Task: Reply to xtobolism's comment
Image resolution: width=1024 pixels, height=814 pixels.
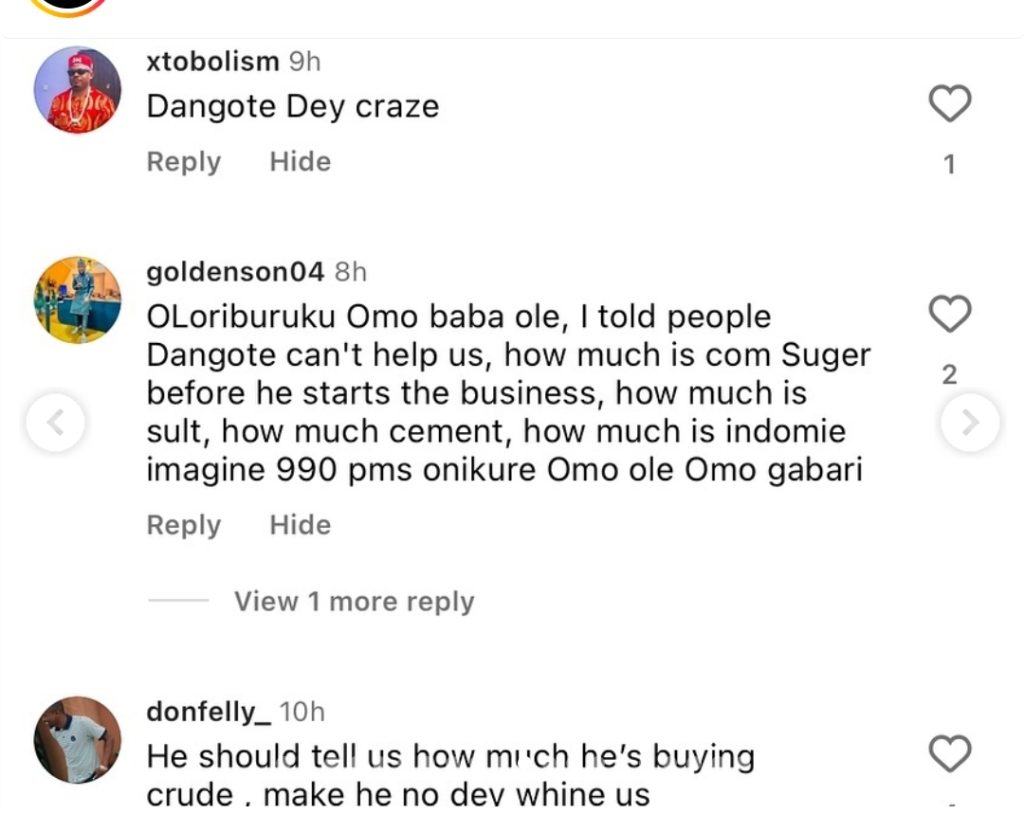Action: pyautogui.click(x=183, y=162)
